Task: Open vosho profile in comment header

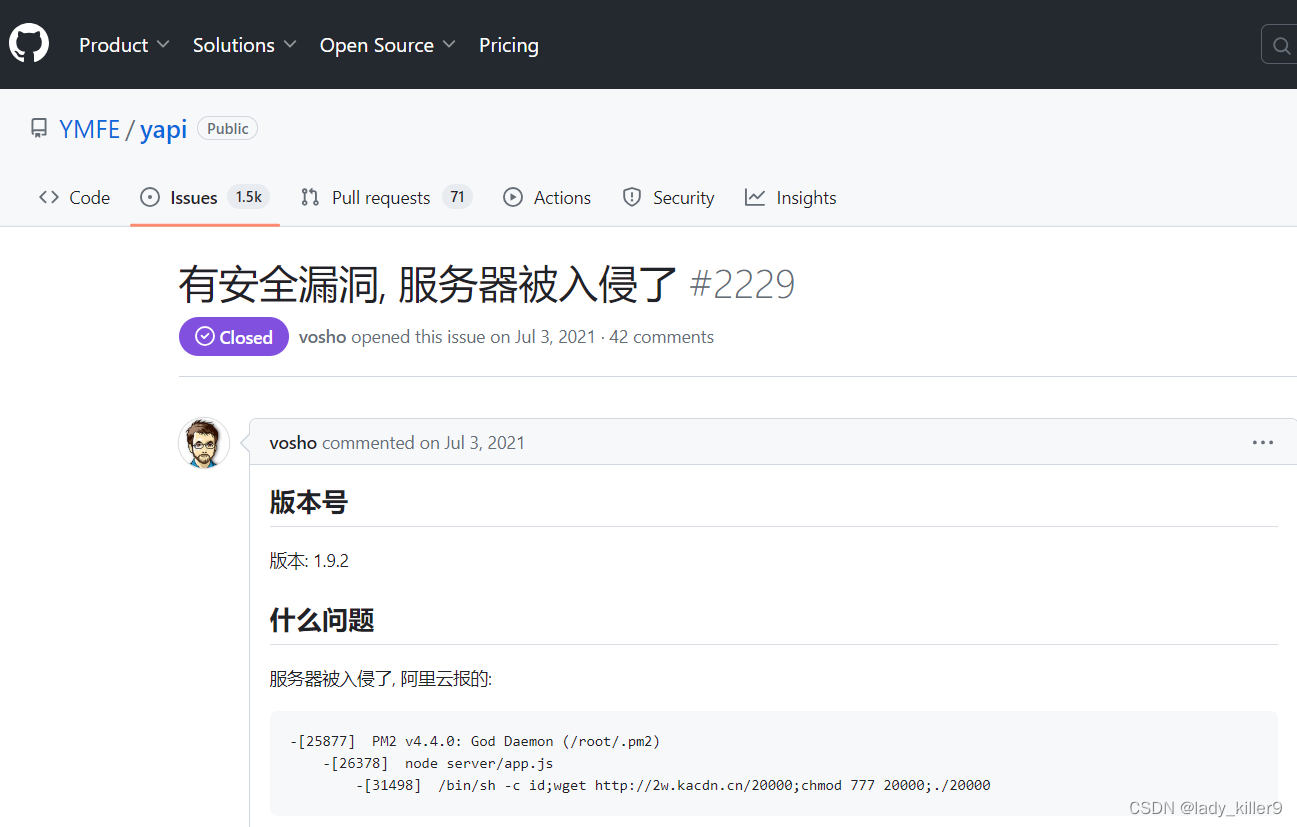Action: (293, 442)
